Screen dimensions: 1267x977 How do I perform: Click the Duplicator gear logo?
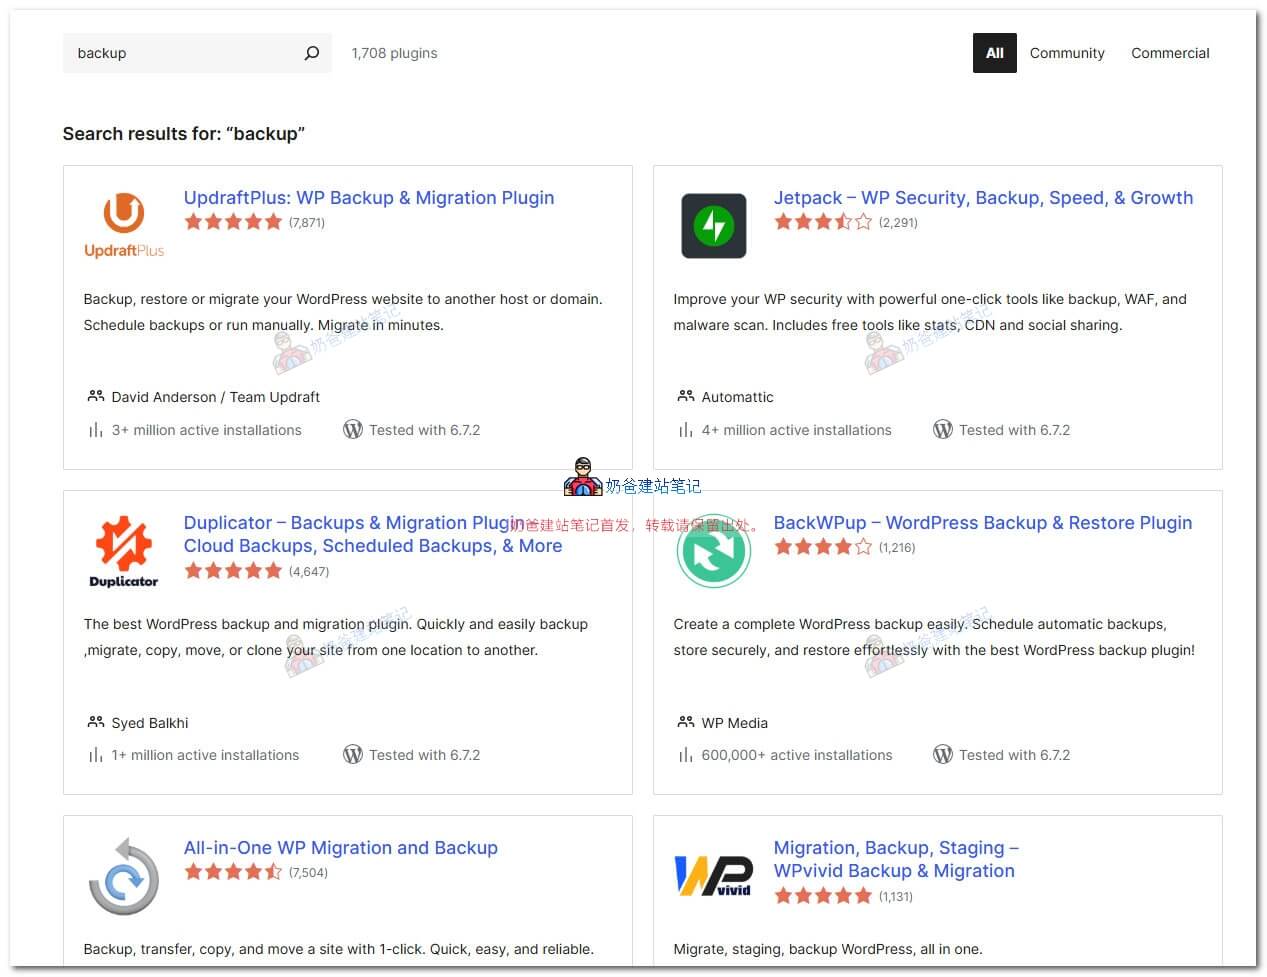tap(124, 550)
